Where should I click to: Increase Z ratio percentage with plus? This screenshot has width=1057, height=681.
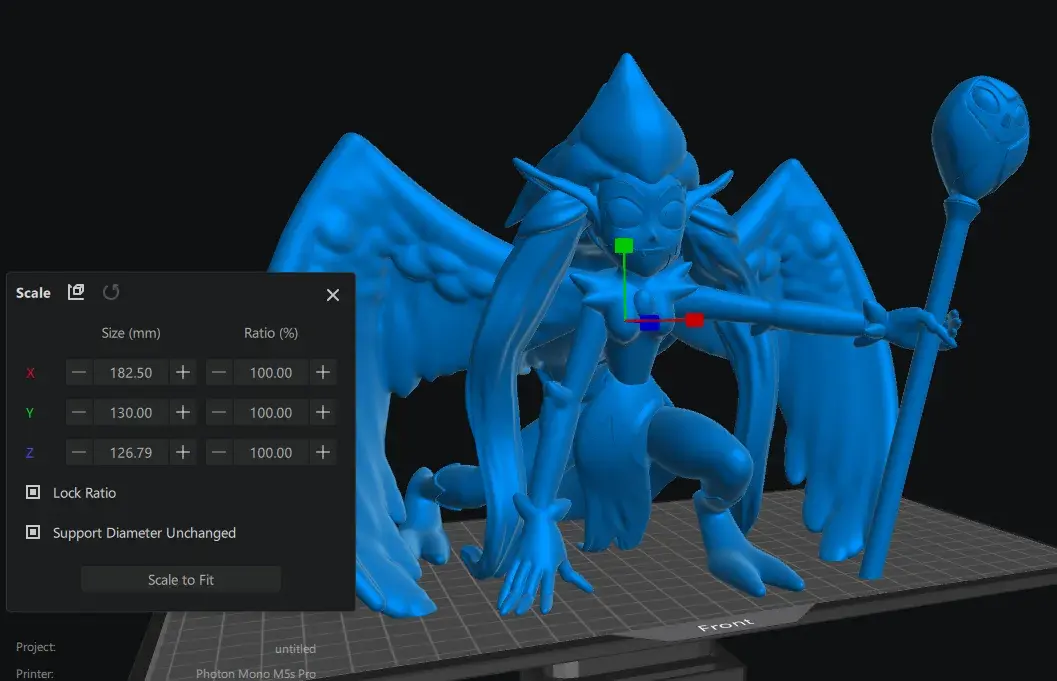(x=323, y=452)
